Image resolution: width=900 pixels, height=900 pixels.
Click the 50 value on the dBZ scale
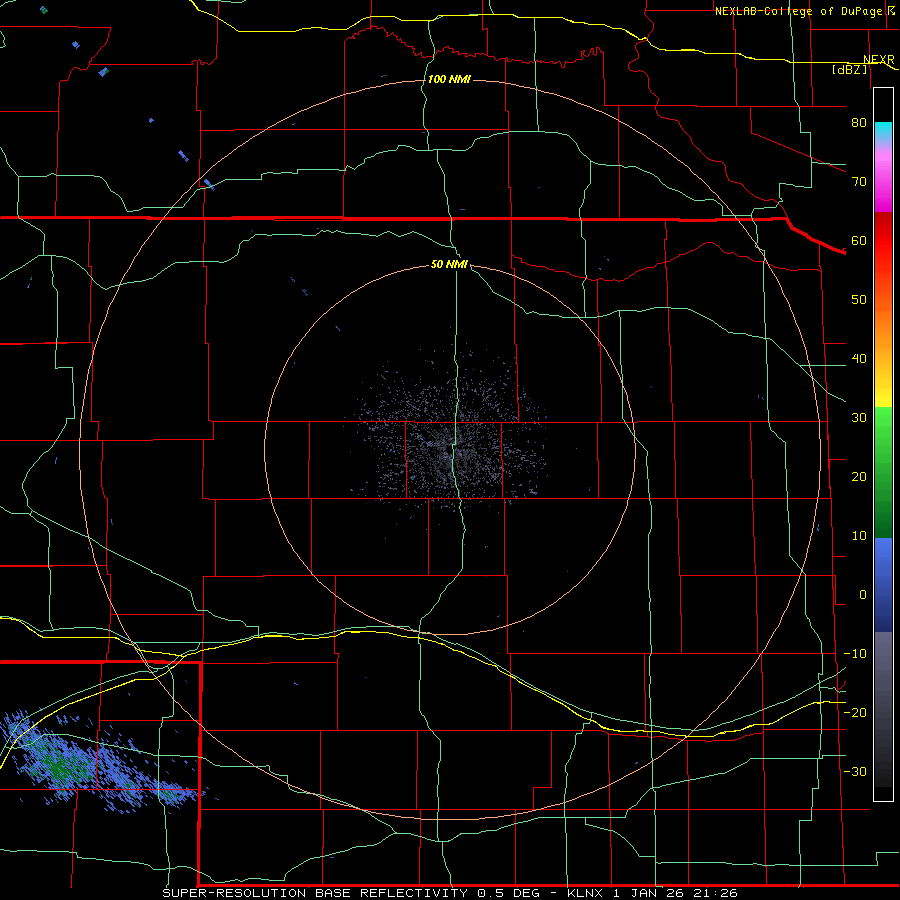(859, 300)
